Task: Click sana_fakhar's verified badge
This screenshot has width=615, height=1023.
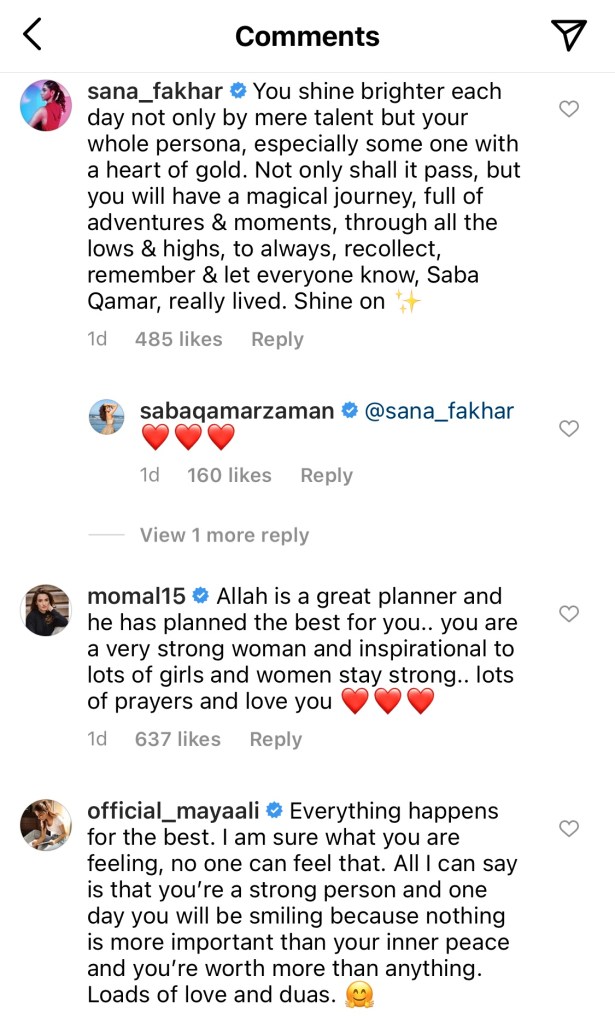Action: tap(238, 90)
